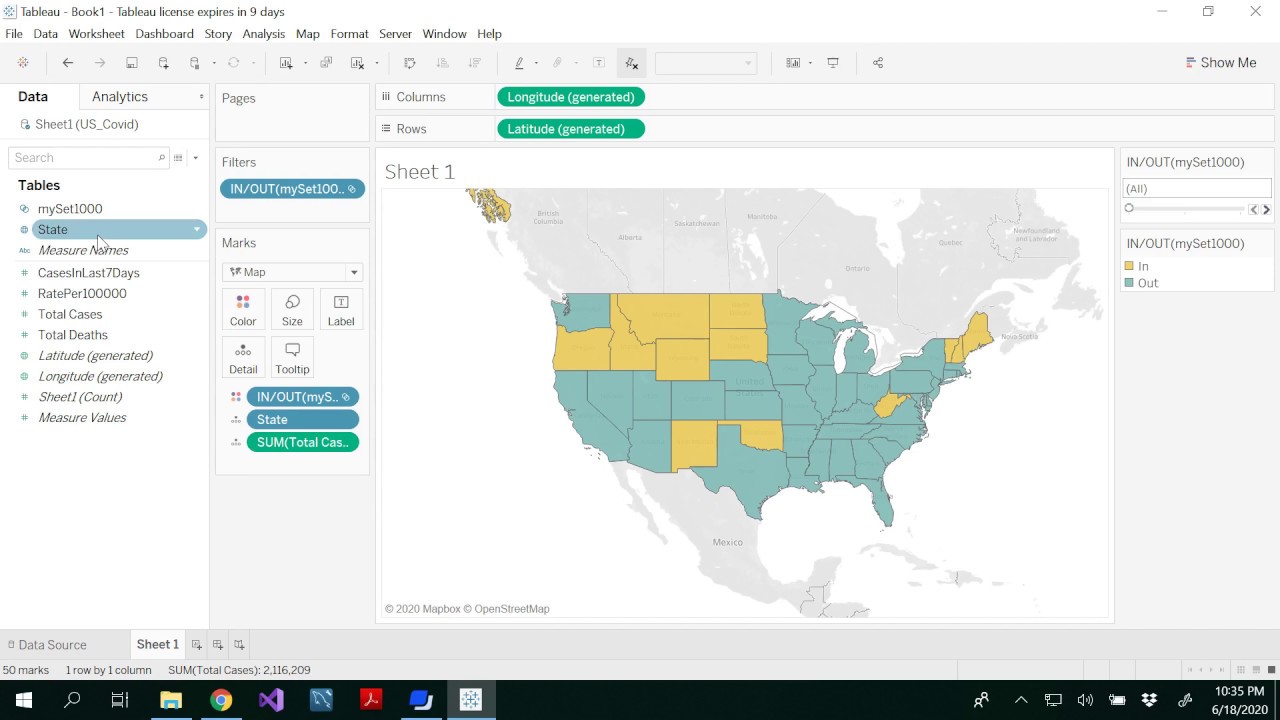The height and width of the screenshot is (720, 1280).
Task: Expand the Data/Analytics pane options arrow
Action: 201,97
